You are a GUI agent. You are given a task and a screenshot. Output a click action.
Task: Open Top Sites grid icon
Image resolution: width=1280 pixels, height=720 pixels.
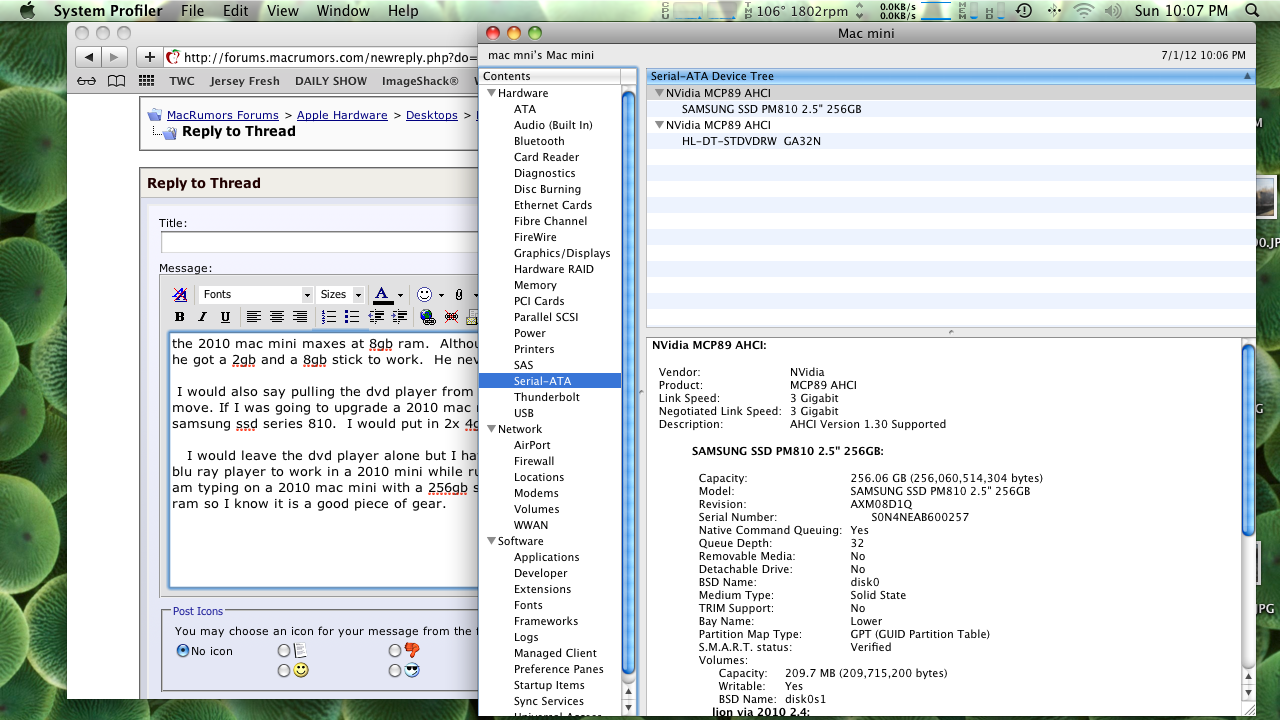[x=146, y=81]
